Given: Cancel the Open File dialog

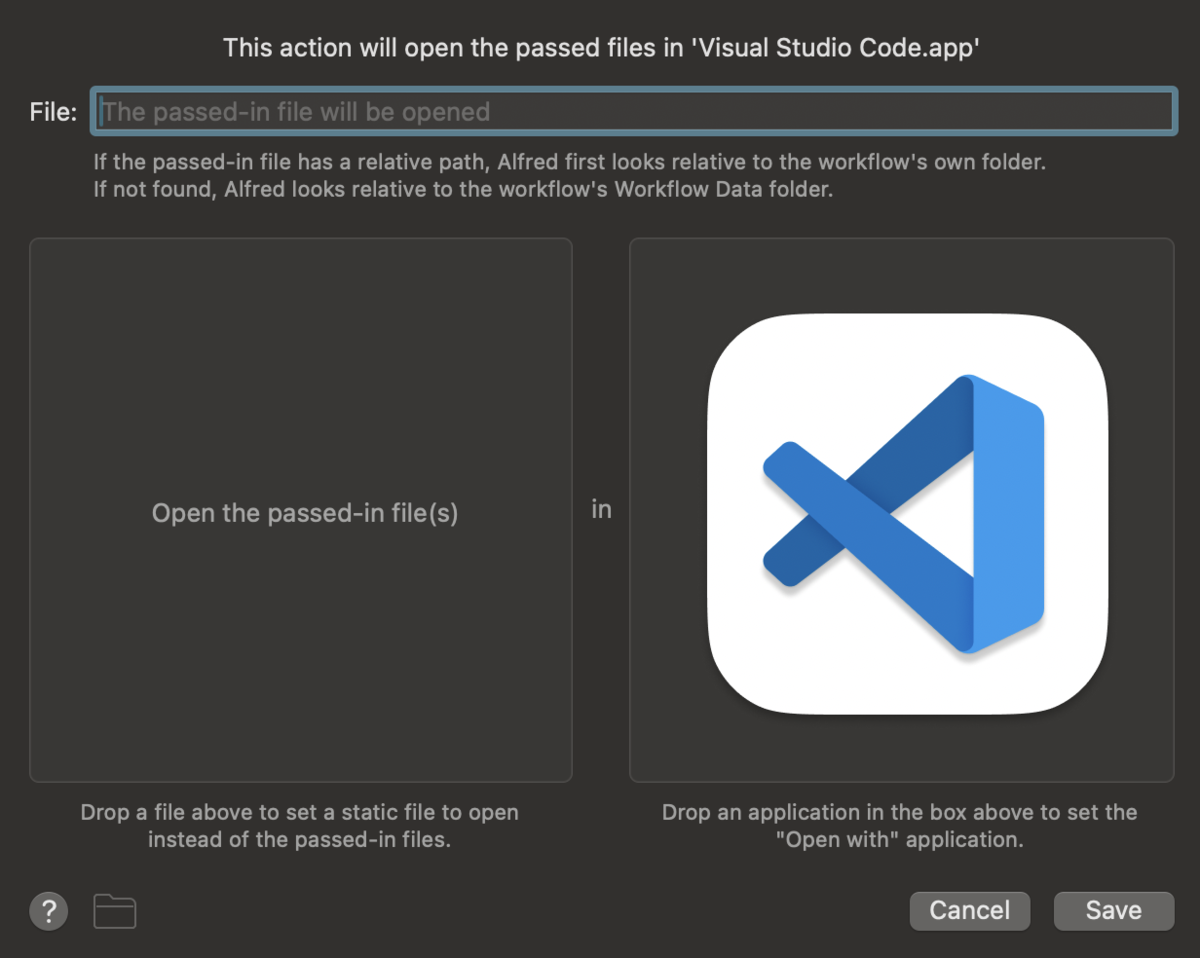Looking at the screenshot, I should click(x=969, y=910).
